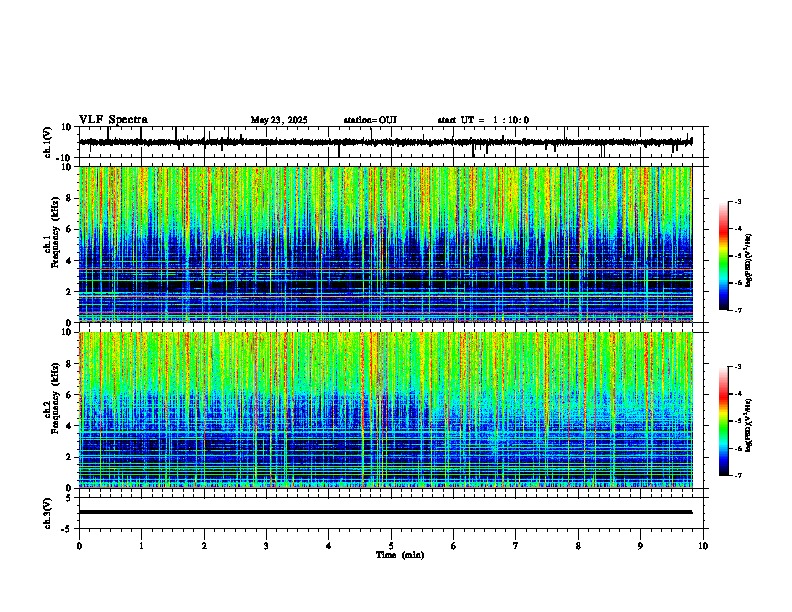Click the "ch.1(V)" waveform axis label

pos(48,142)
